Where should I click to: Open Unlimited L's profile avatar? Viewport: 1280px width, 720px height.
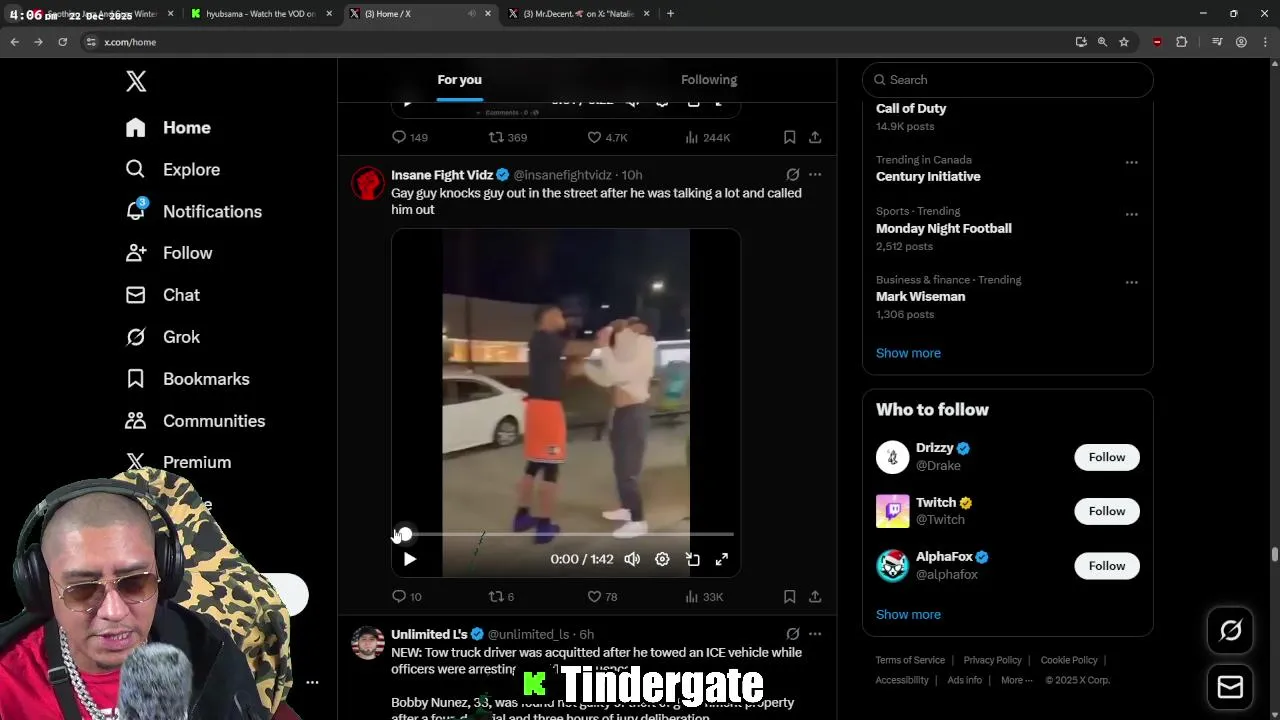click(x=368, y=643)
